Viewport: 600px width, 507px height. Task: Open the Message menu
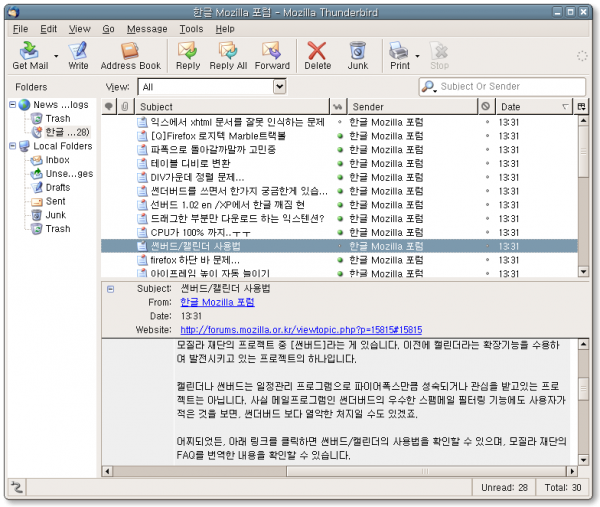click(x=147, y=29)
